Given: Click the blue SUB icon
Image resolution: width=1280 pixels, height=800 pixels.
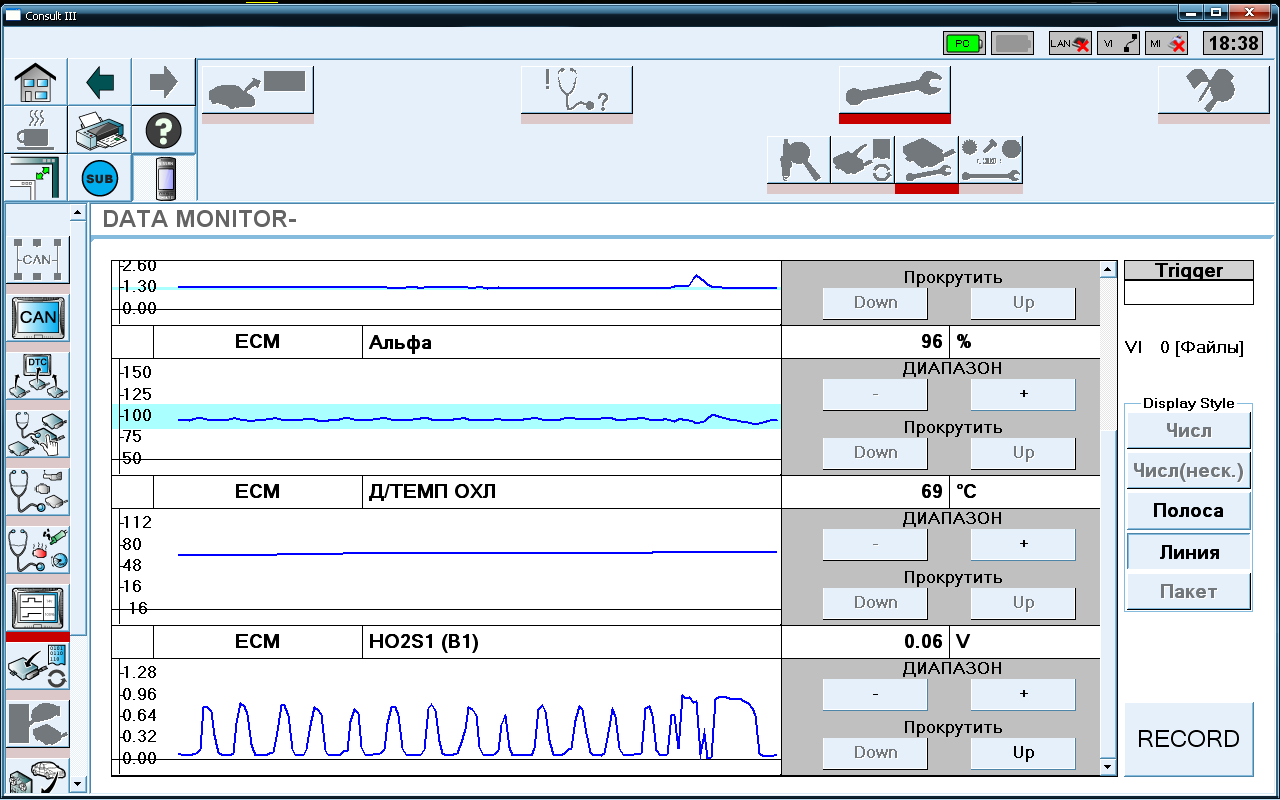Looking at the screenshot, I should (100, 178).
